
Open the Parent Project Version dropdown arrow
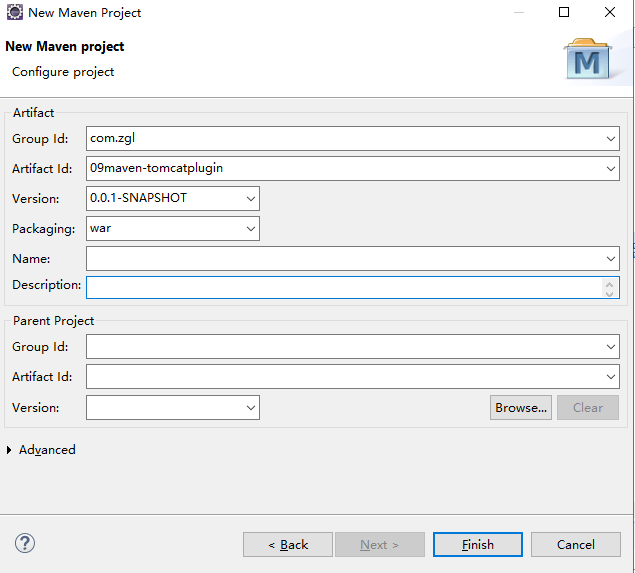pos(251,408)
